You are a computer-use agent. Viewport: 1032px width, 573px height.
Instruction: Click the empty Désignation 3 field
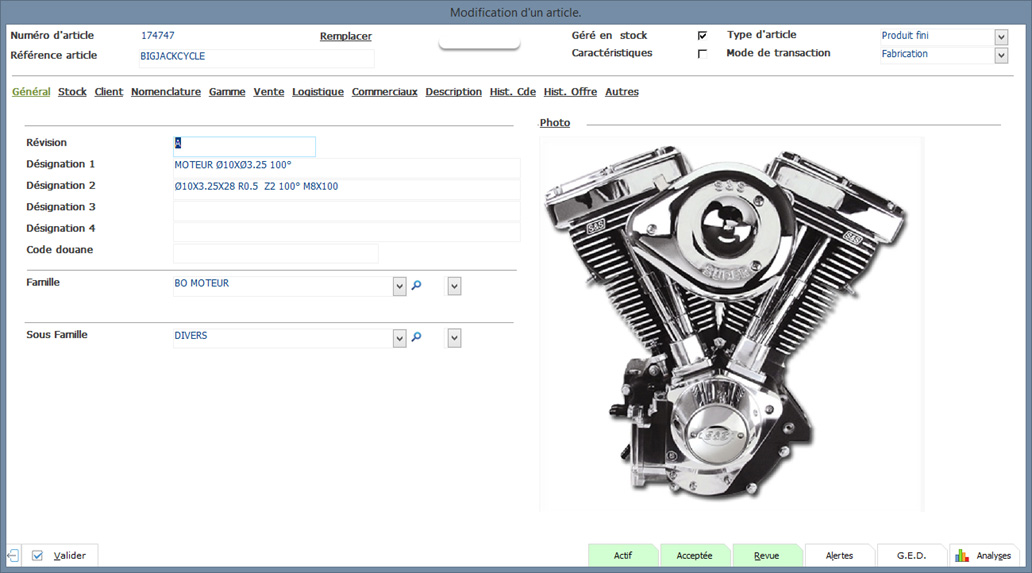[x=347, y=211]
